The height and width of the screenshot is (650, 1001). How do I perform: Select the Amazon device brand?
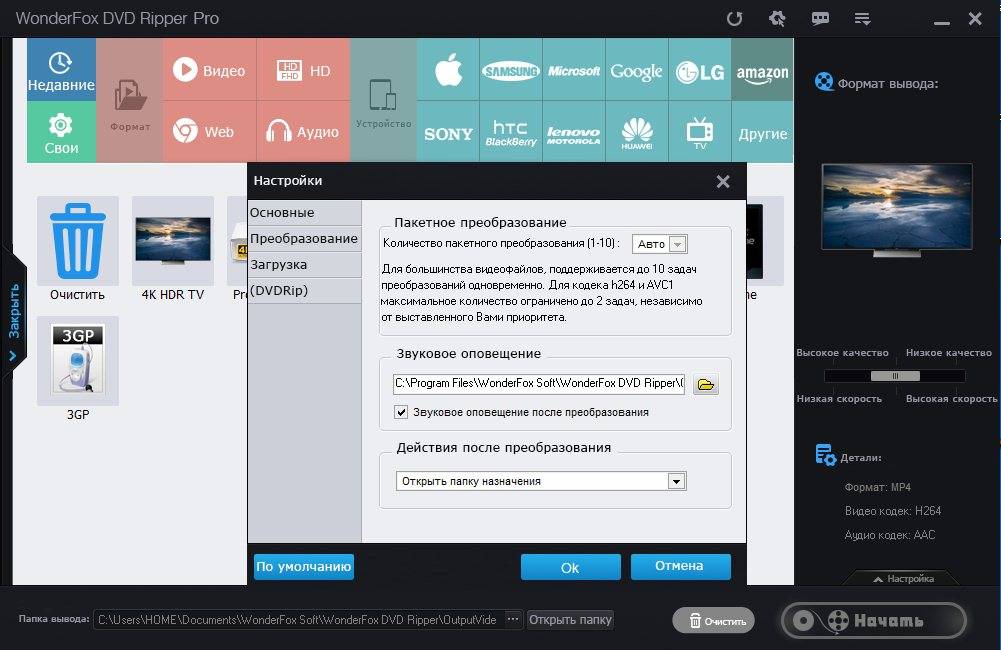762,70
